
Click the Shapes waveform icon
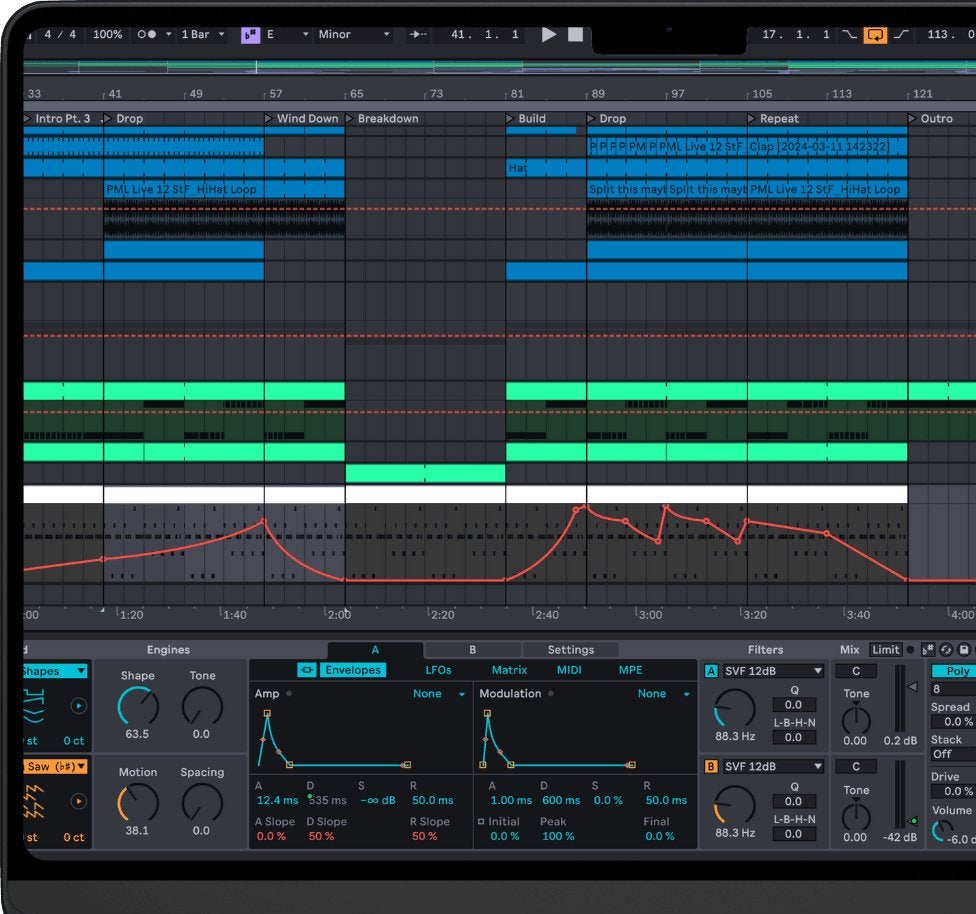(35, 706)
